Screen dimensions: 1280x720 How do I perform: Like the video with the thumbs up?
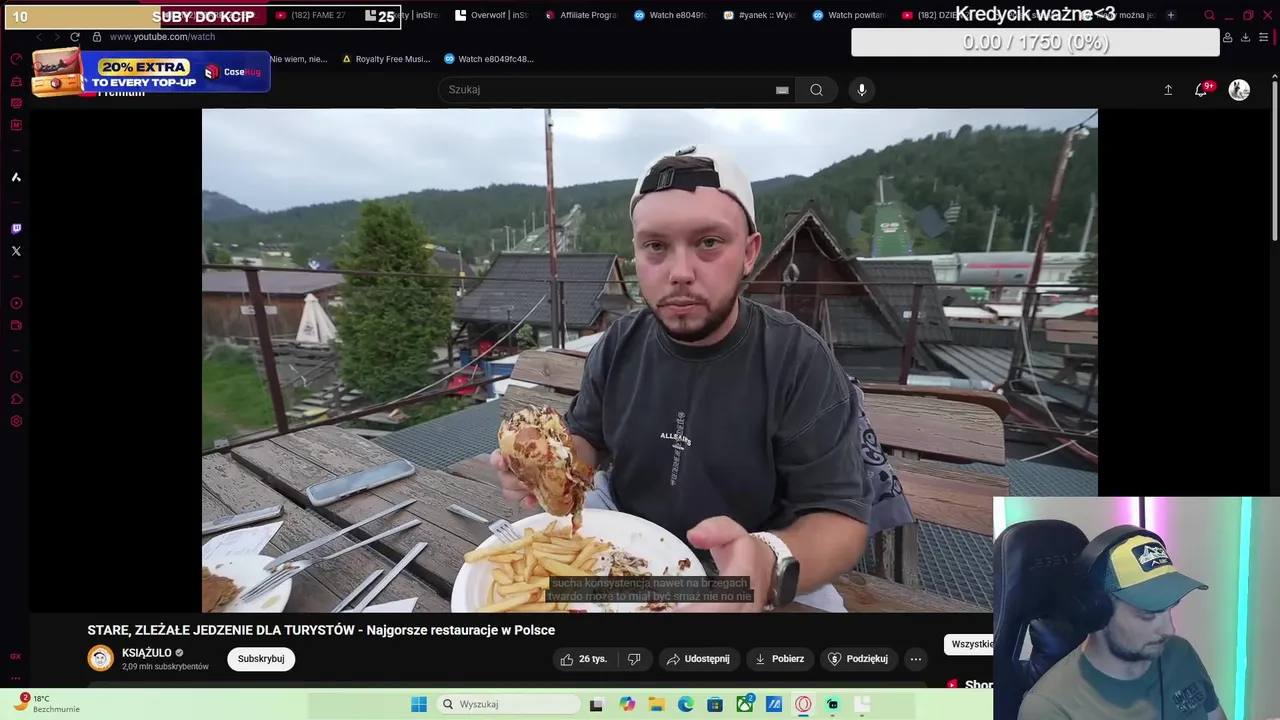tap(584, 659)
